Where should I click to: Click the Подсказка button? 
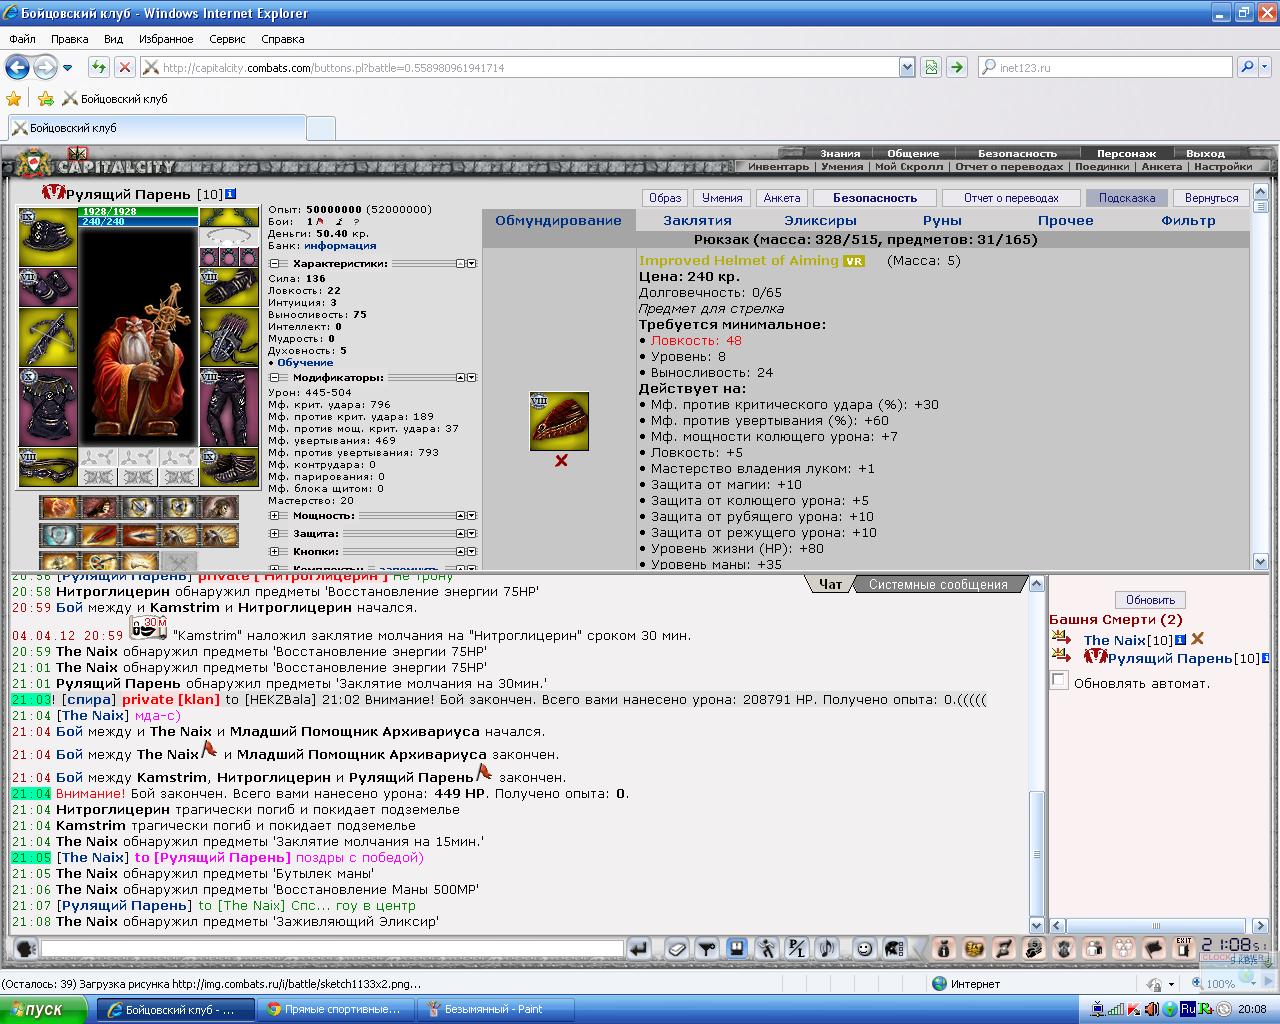click(x=1127, y=198)
